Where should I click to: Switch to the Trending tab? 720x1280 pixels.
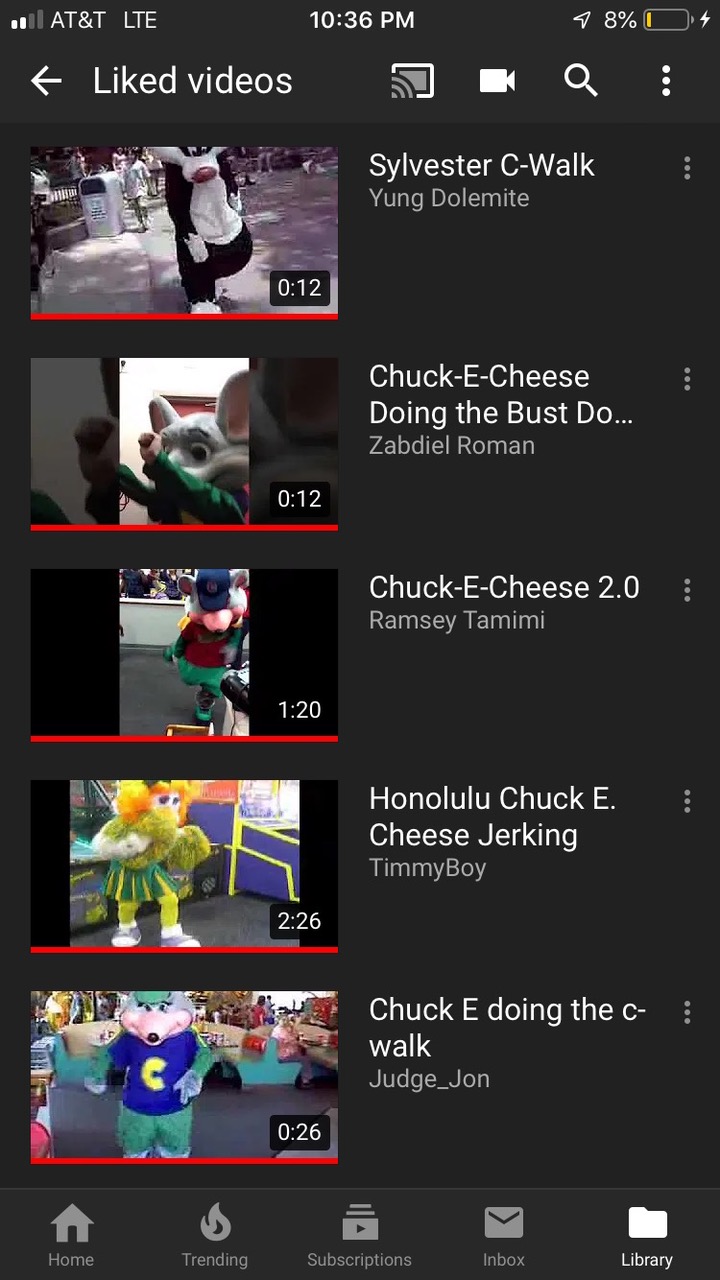coord(215,1236)
